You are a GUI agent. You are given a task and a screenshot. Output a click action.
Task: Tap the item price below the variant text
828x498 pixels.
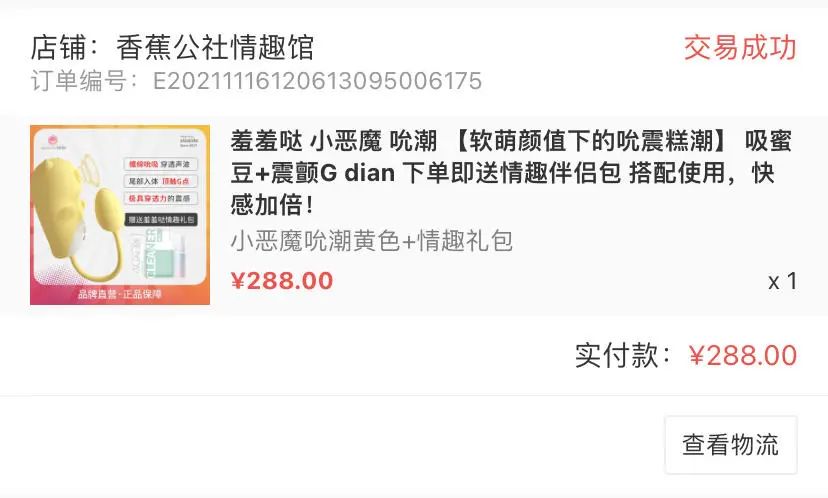coord(282,280)
